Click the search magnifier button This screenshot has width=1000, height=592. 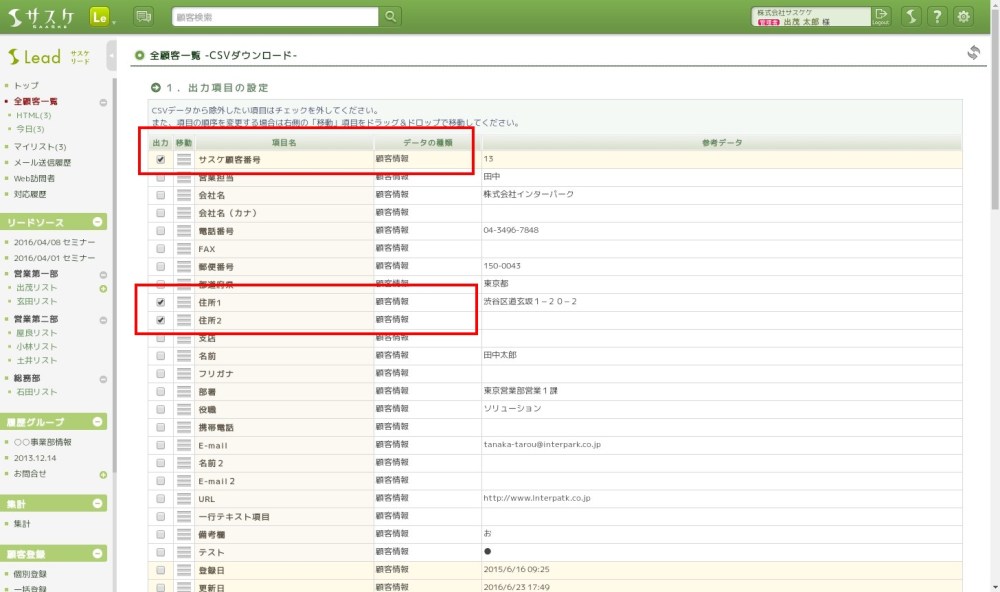coord(391,17)
